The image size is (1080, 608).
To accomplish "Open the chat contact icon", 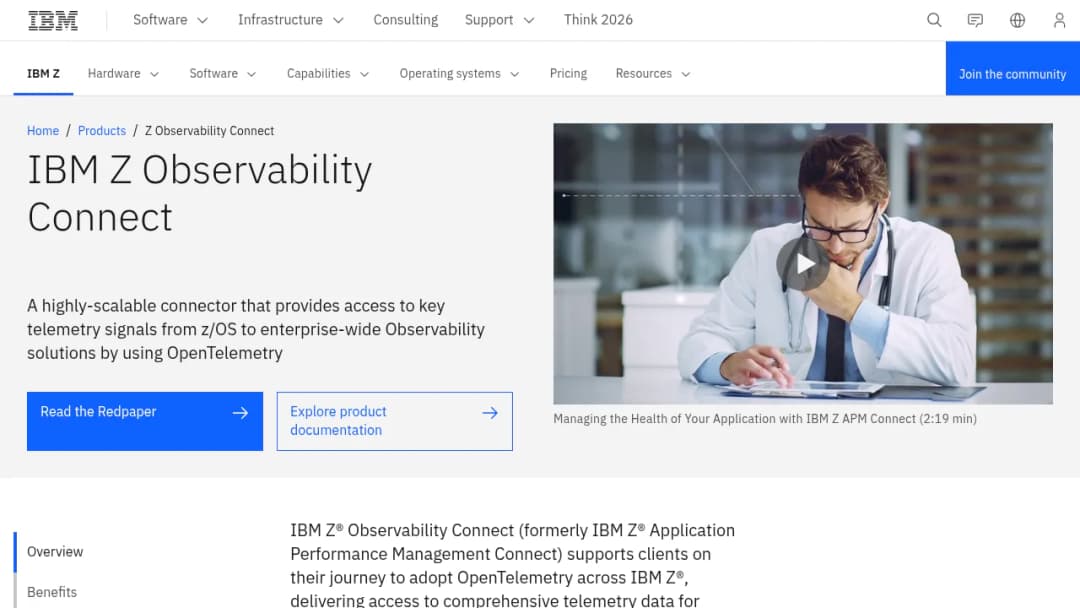I will pyautogui.click(x=975, y=20).
